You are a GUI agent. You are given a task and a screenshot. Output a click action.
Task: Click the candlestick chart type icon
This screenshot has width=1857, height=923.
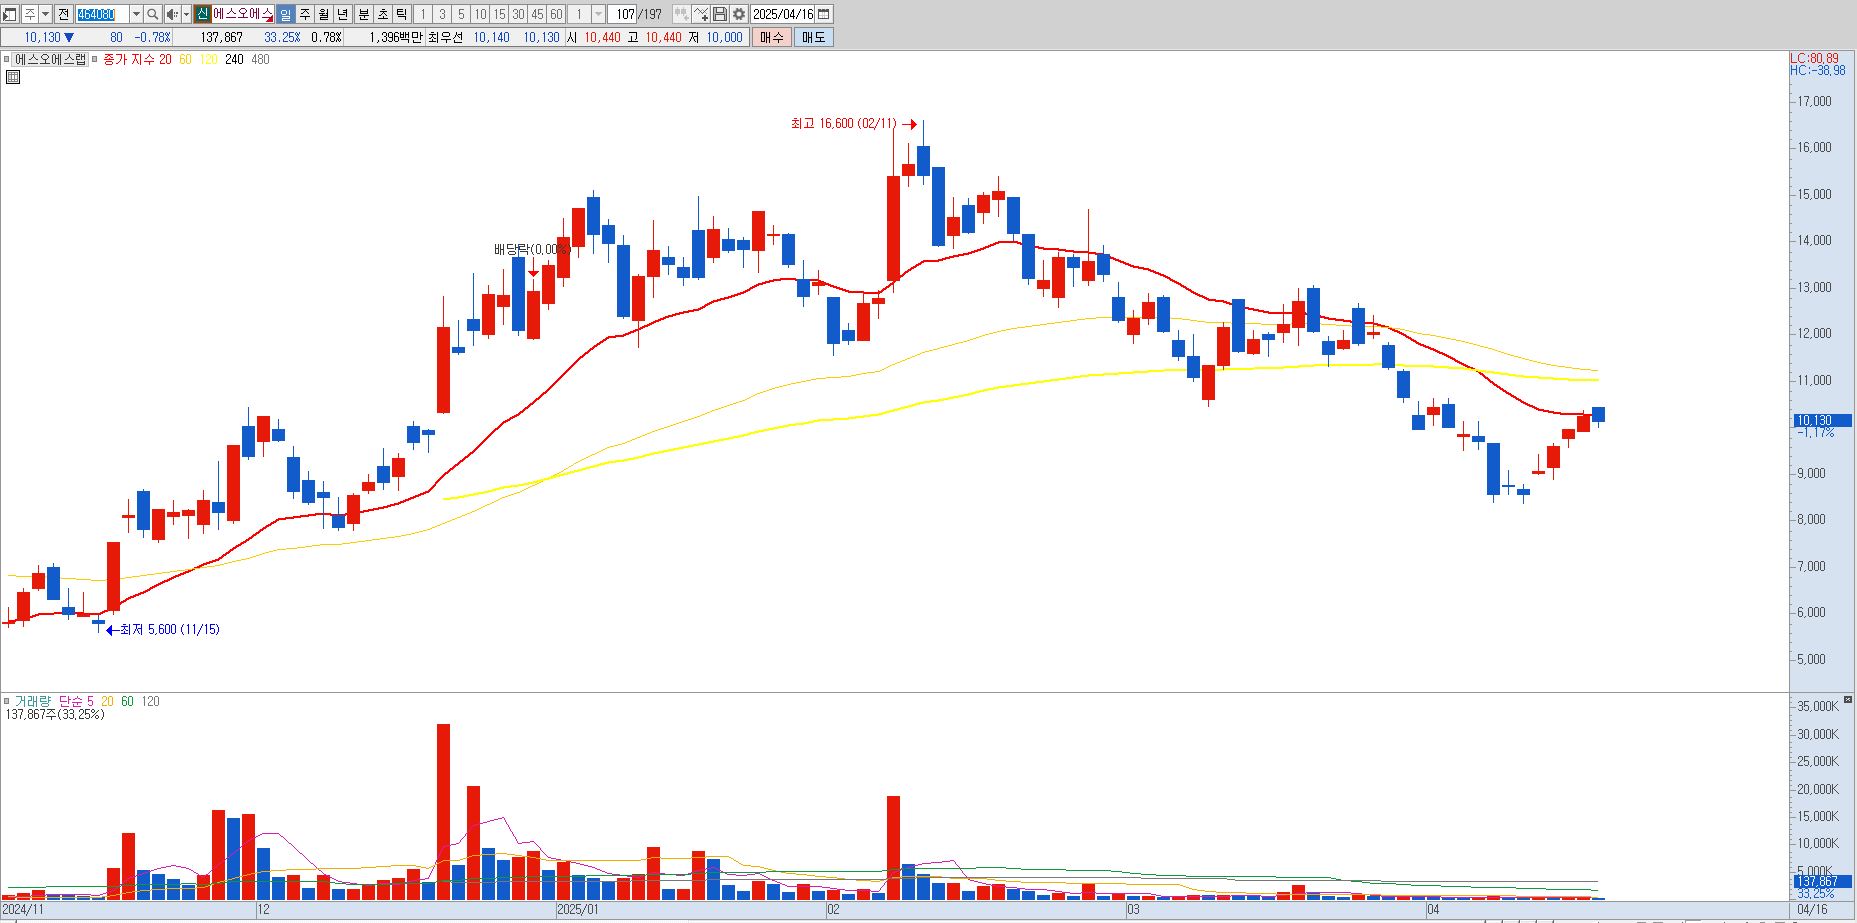tap(681, 14)
